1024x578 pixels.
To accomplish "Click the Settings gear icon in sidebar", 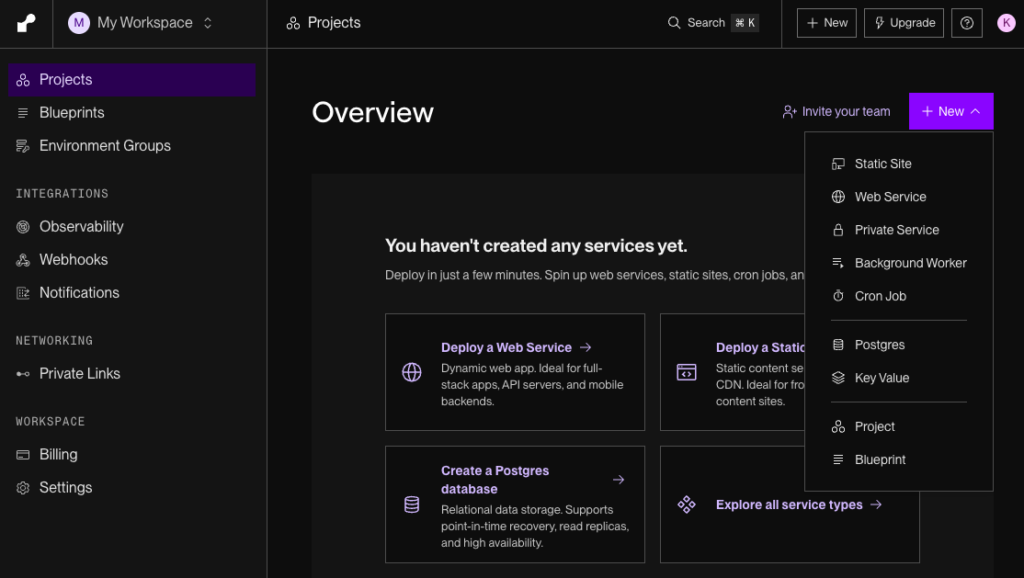I will (23, 488).
